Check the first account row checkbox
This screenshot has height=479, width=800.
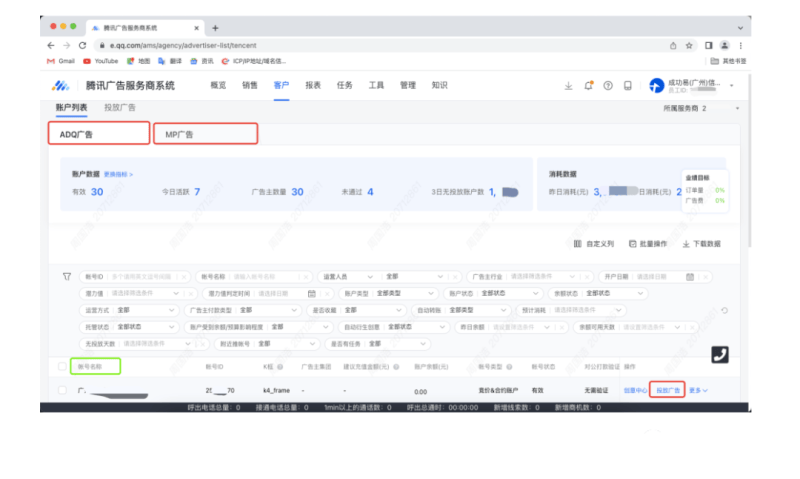point(63,390)
